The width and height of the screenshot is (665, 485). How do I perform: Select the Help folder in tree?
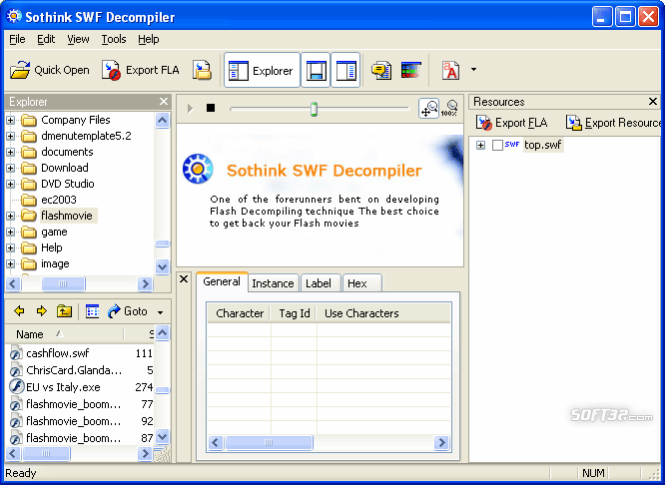pos(52,248)
